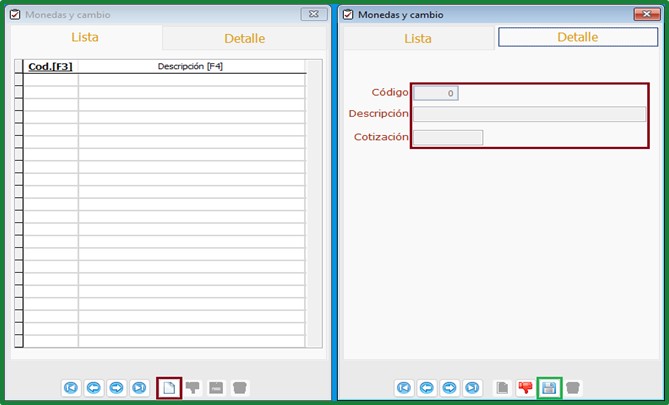Focus the Código input field
Screen dimensions: 669x405
point(436,93)
